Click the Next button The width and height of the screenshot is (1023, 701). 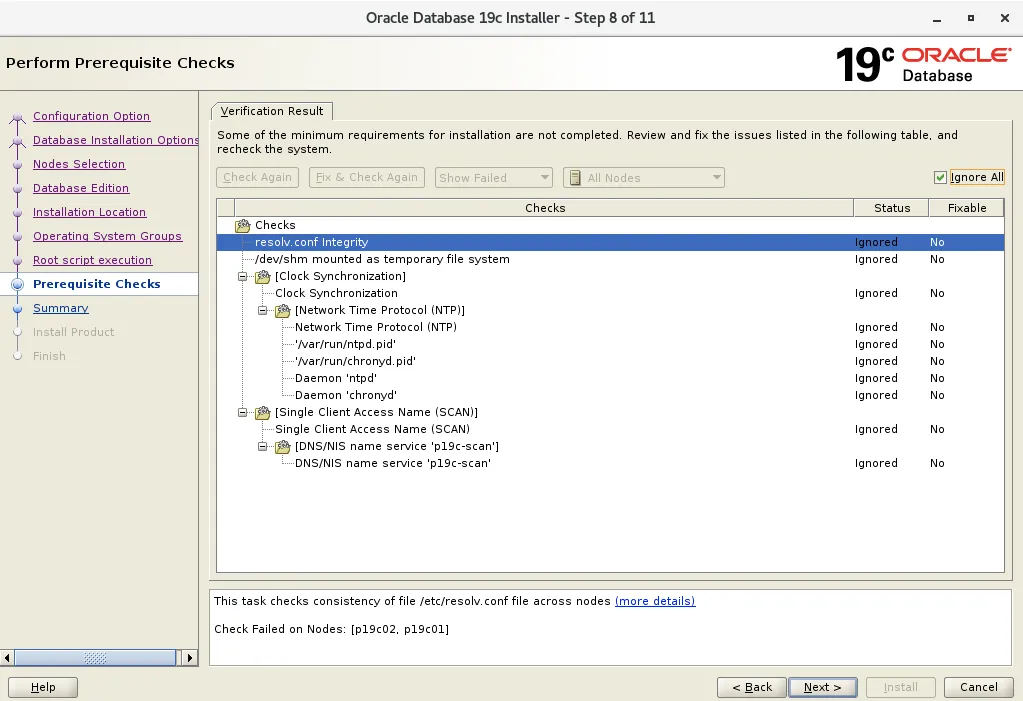[x=822, y=687]
